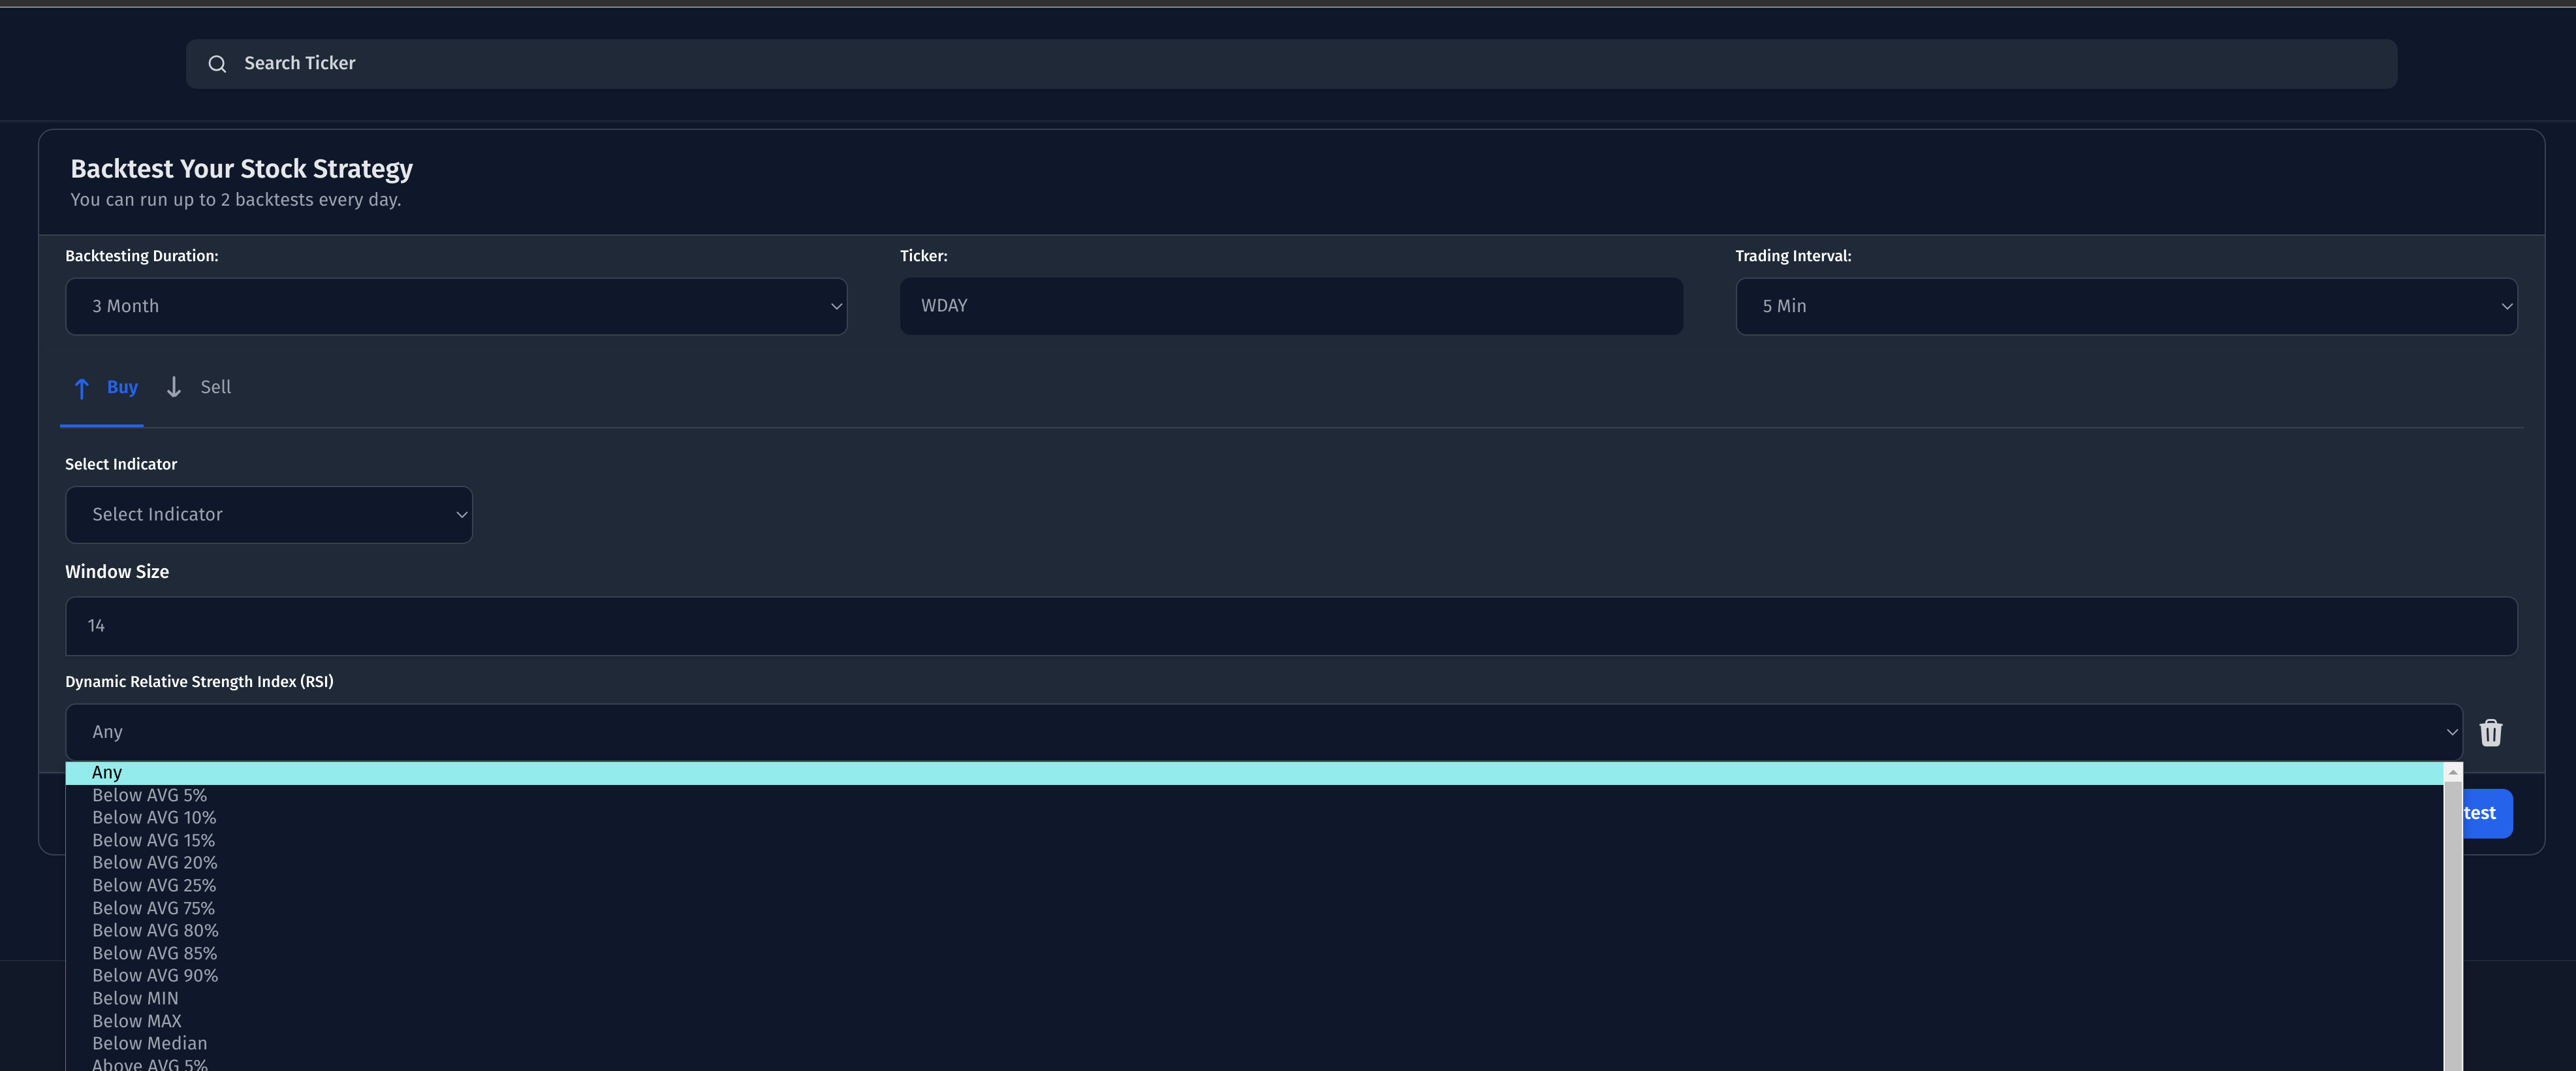Pick the highlighted Any option
2576x1071 pixels.
click(x=107, y=773)
